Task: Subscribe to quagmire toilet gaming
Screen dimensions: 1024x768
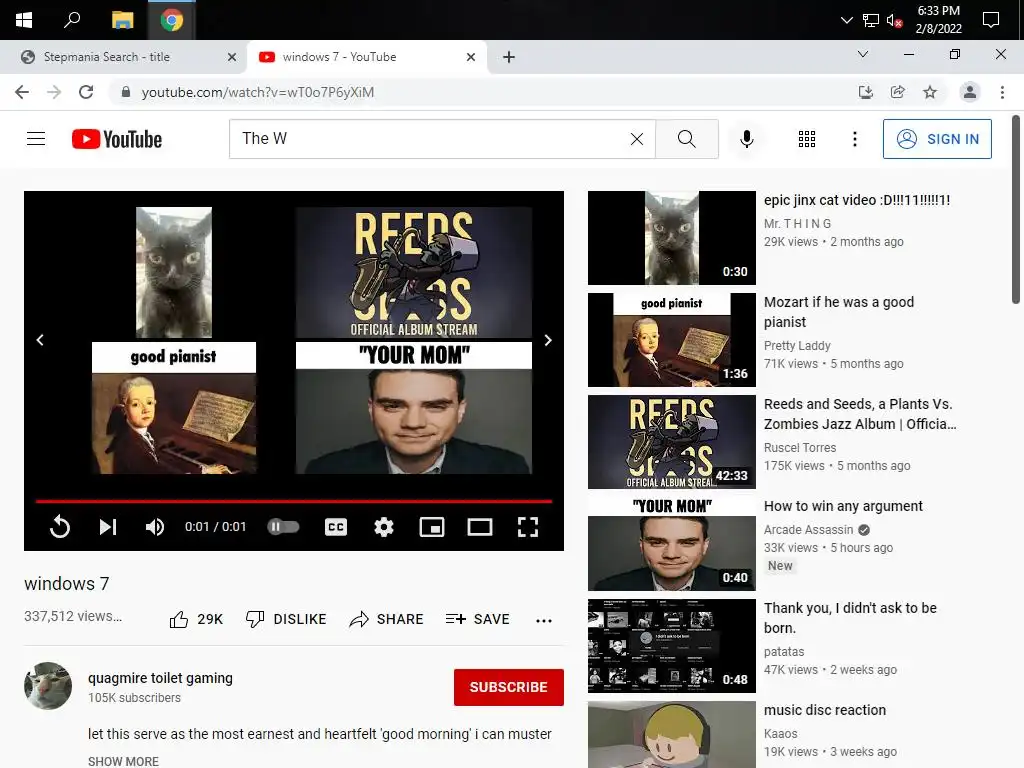Action: coord(509,687)
